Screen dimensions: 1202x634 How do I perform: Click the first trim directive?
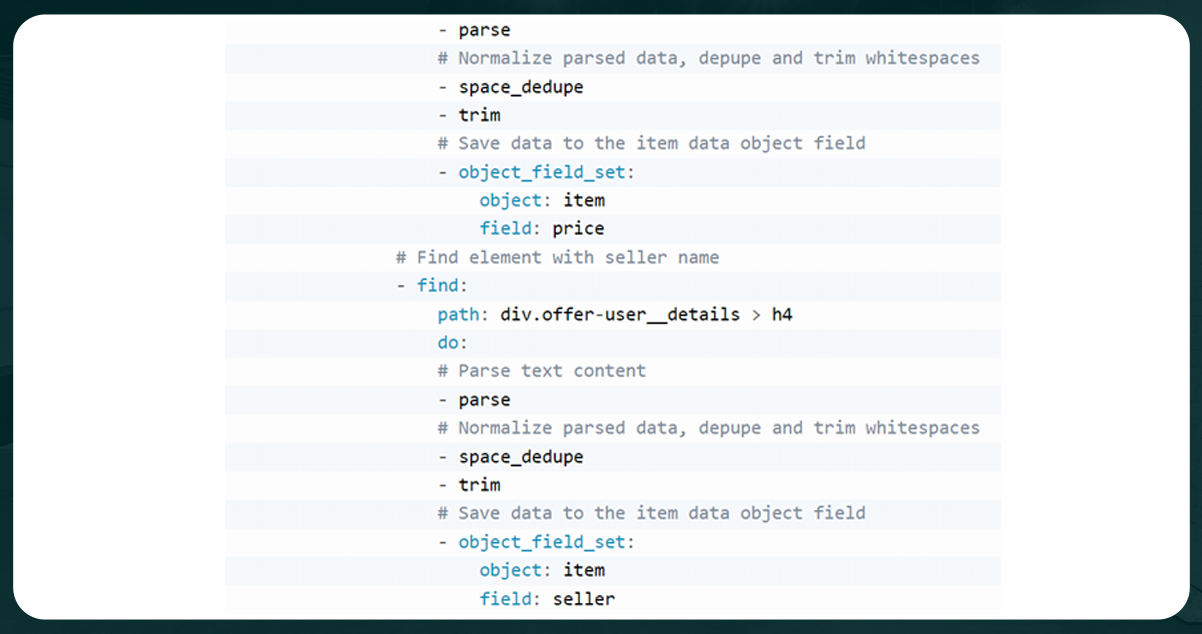coord(478,114)
